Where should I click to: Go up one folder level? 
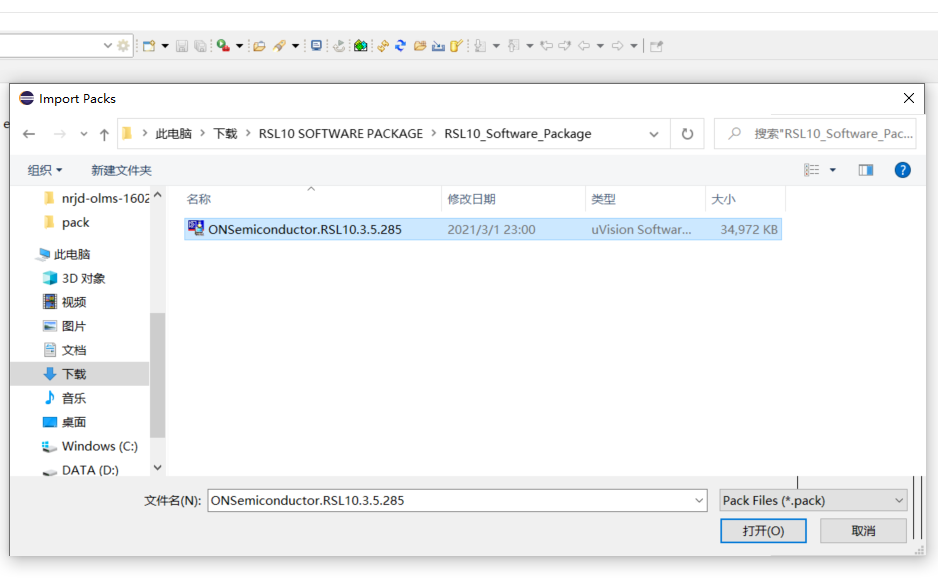[104, 134]
